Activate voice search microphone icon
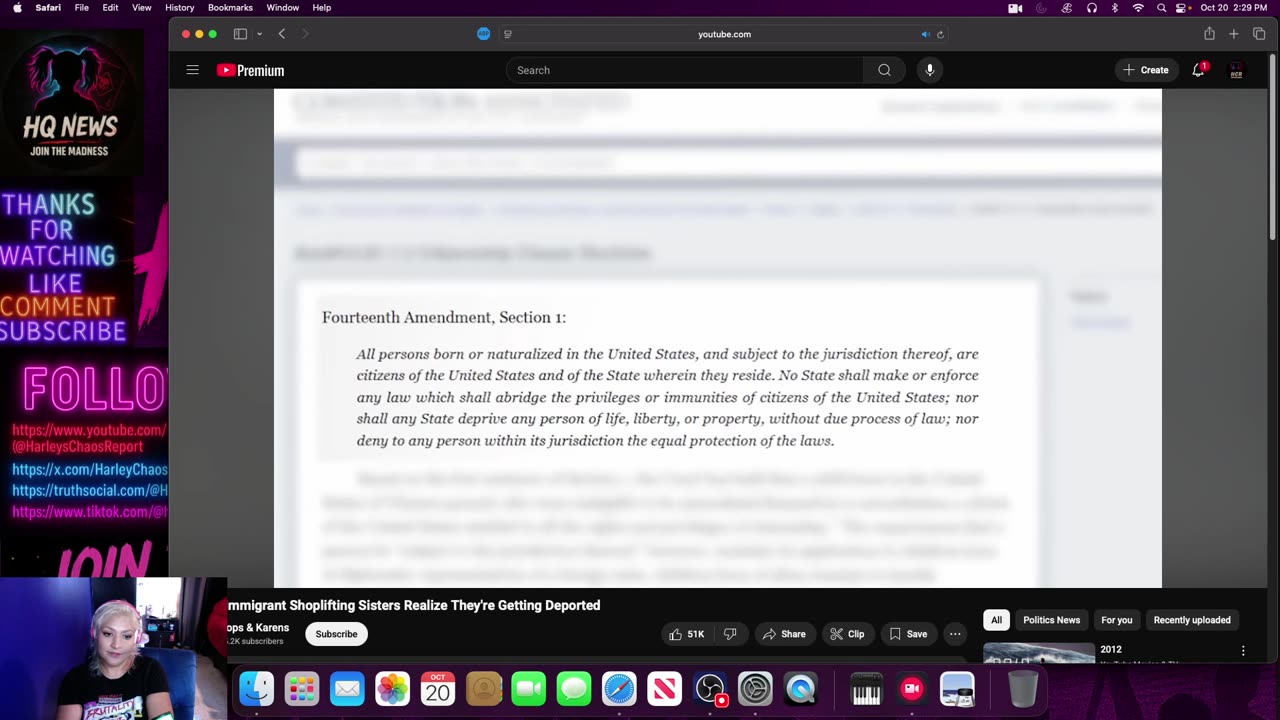 (x=929, y=70)
